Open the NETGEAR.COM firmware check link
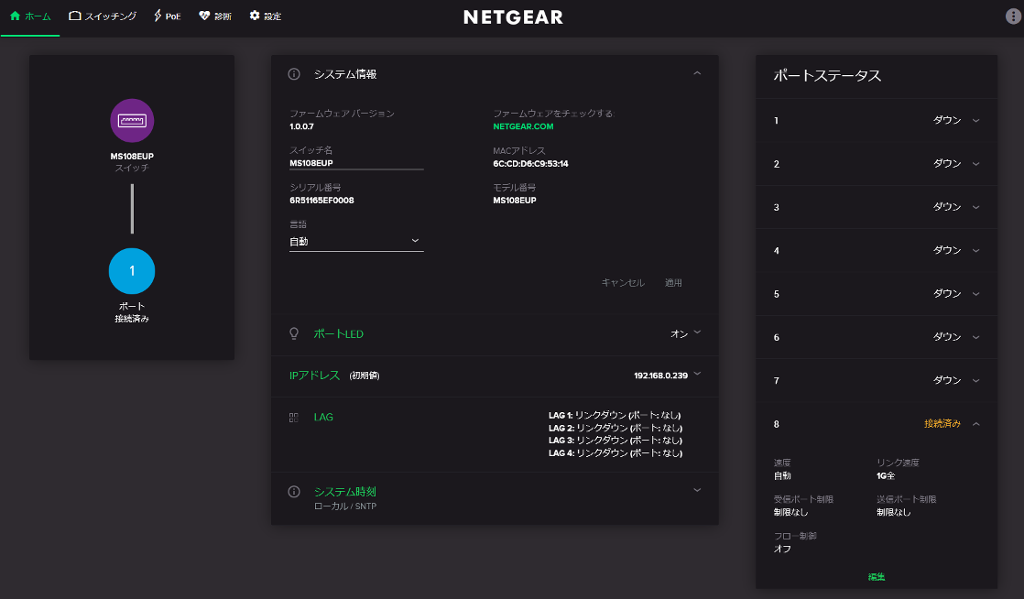 [x=523, y=127]
